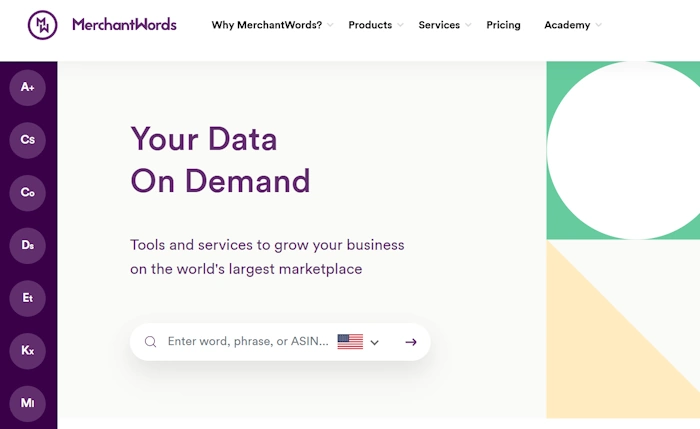Expand the marketplace country chevron
Screen dimensions: 700x429
(x=375, y=342)
